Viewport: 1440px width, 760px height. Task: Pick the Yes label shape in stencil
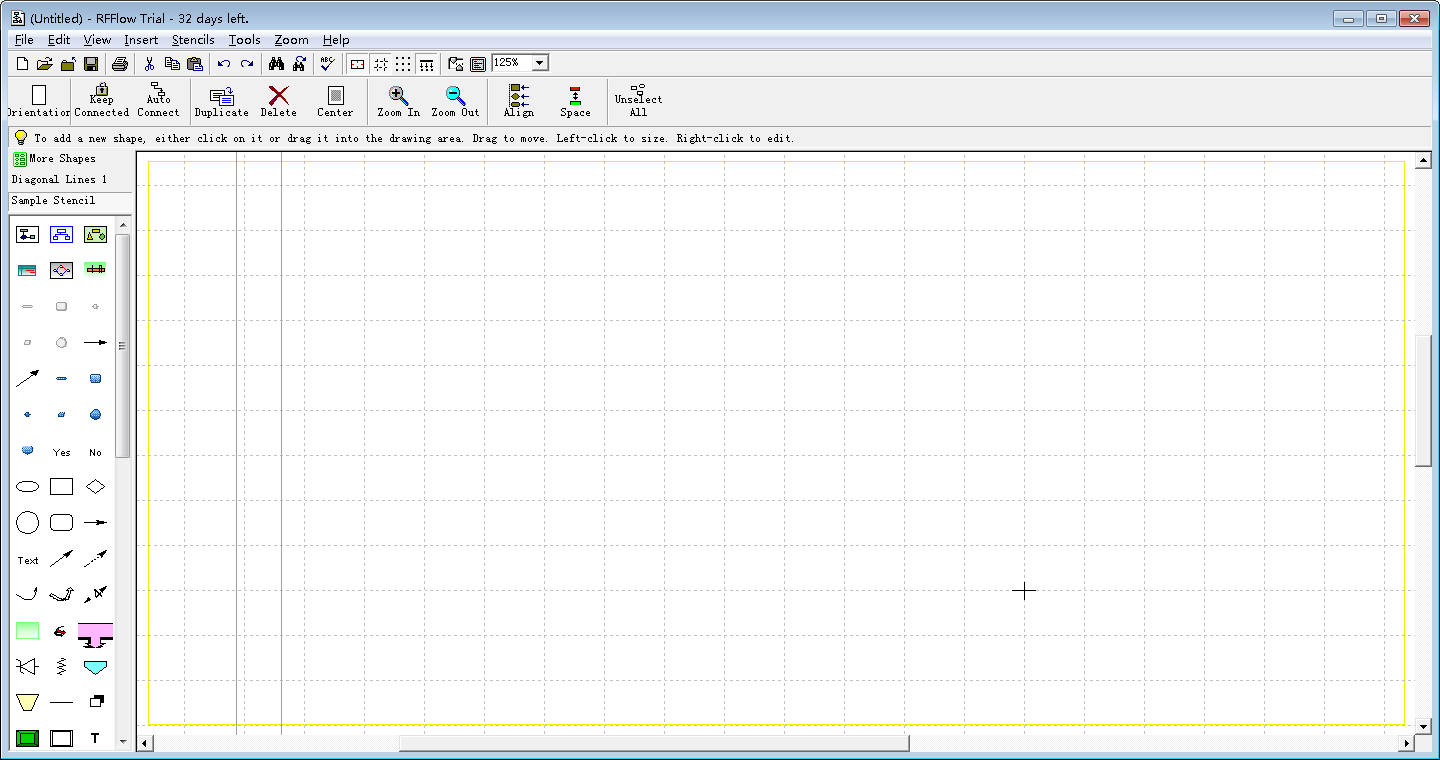click(62, 452)
